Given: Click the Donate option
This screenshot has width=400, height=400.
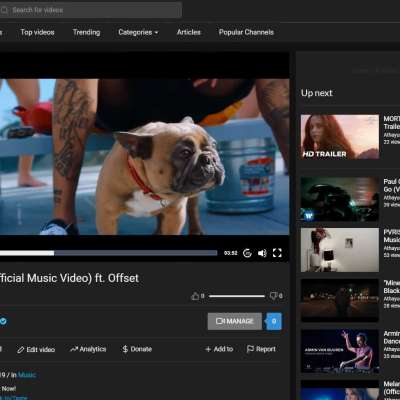Looking at the screenshot, I should pos(137,349).
